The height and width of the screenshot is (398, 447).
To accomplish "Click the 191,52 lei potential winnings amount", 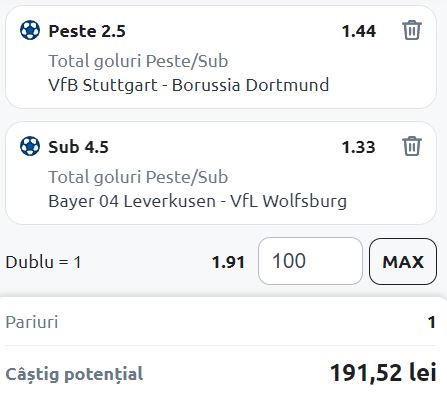I will [383, 372].
